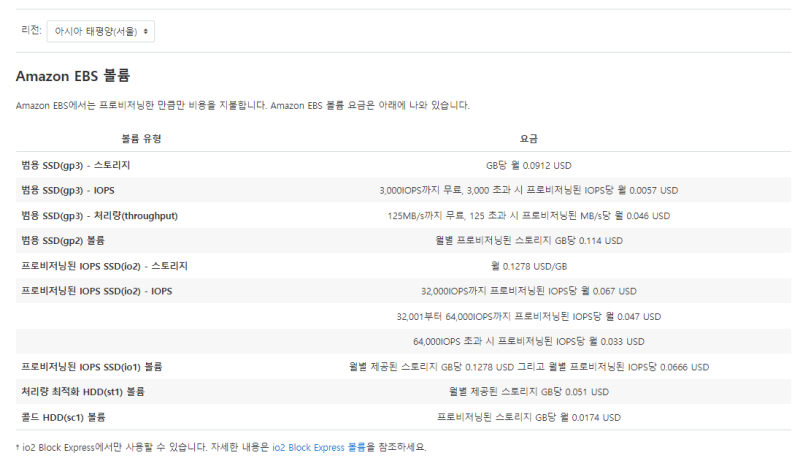
Task: Click the gp3 IOPS price mentioning 0.0057 USD
Action: [529, 191]
